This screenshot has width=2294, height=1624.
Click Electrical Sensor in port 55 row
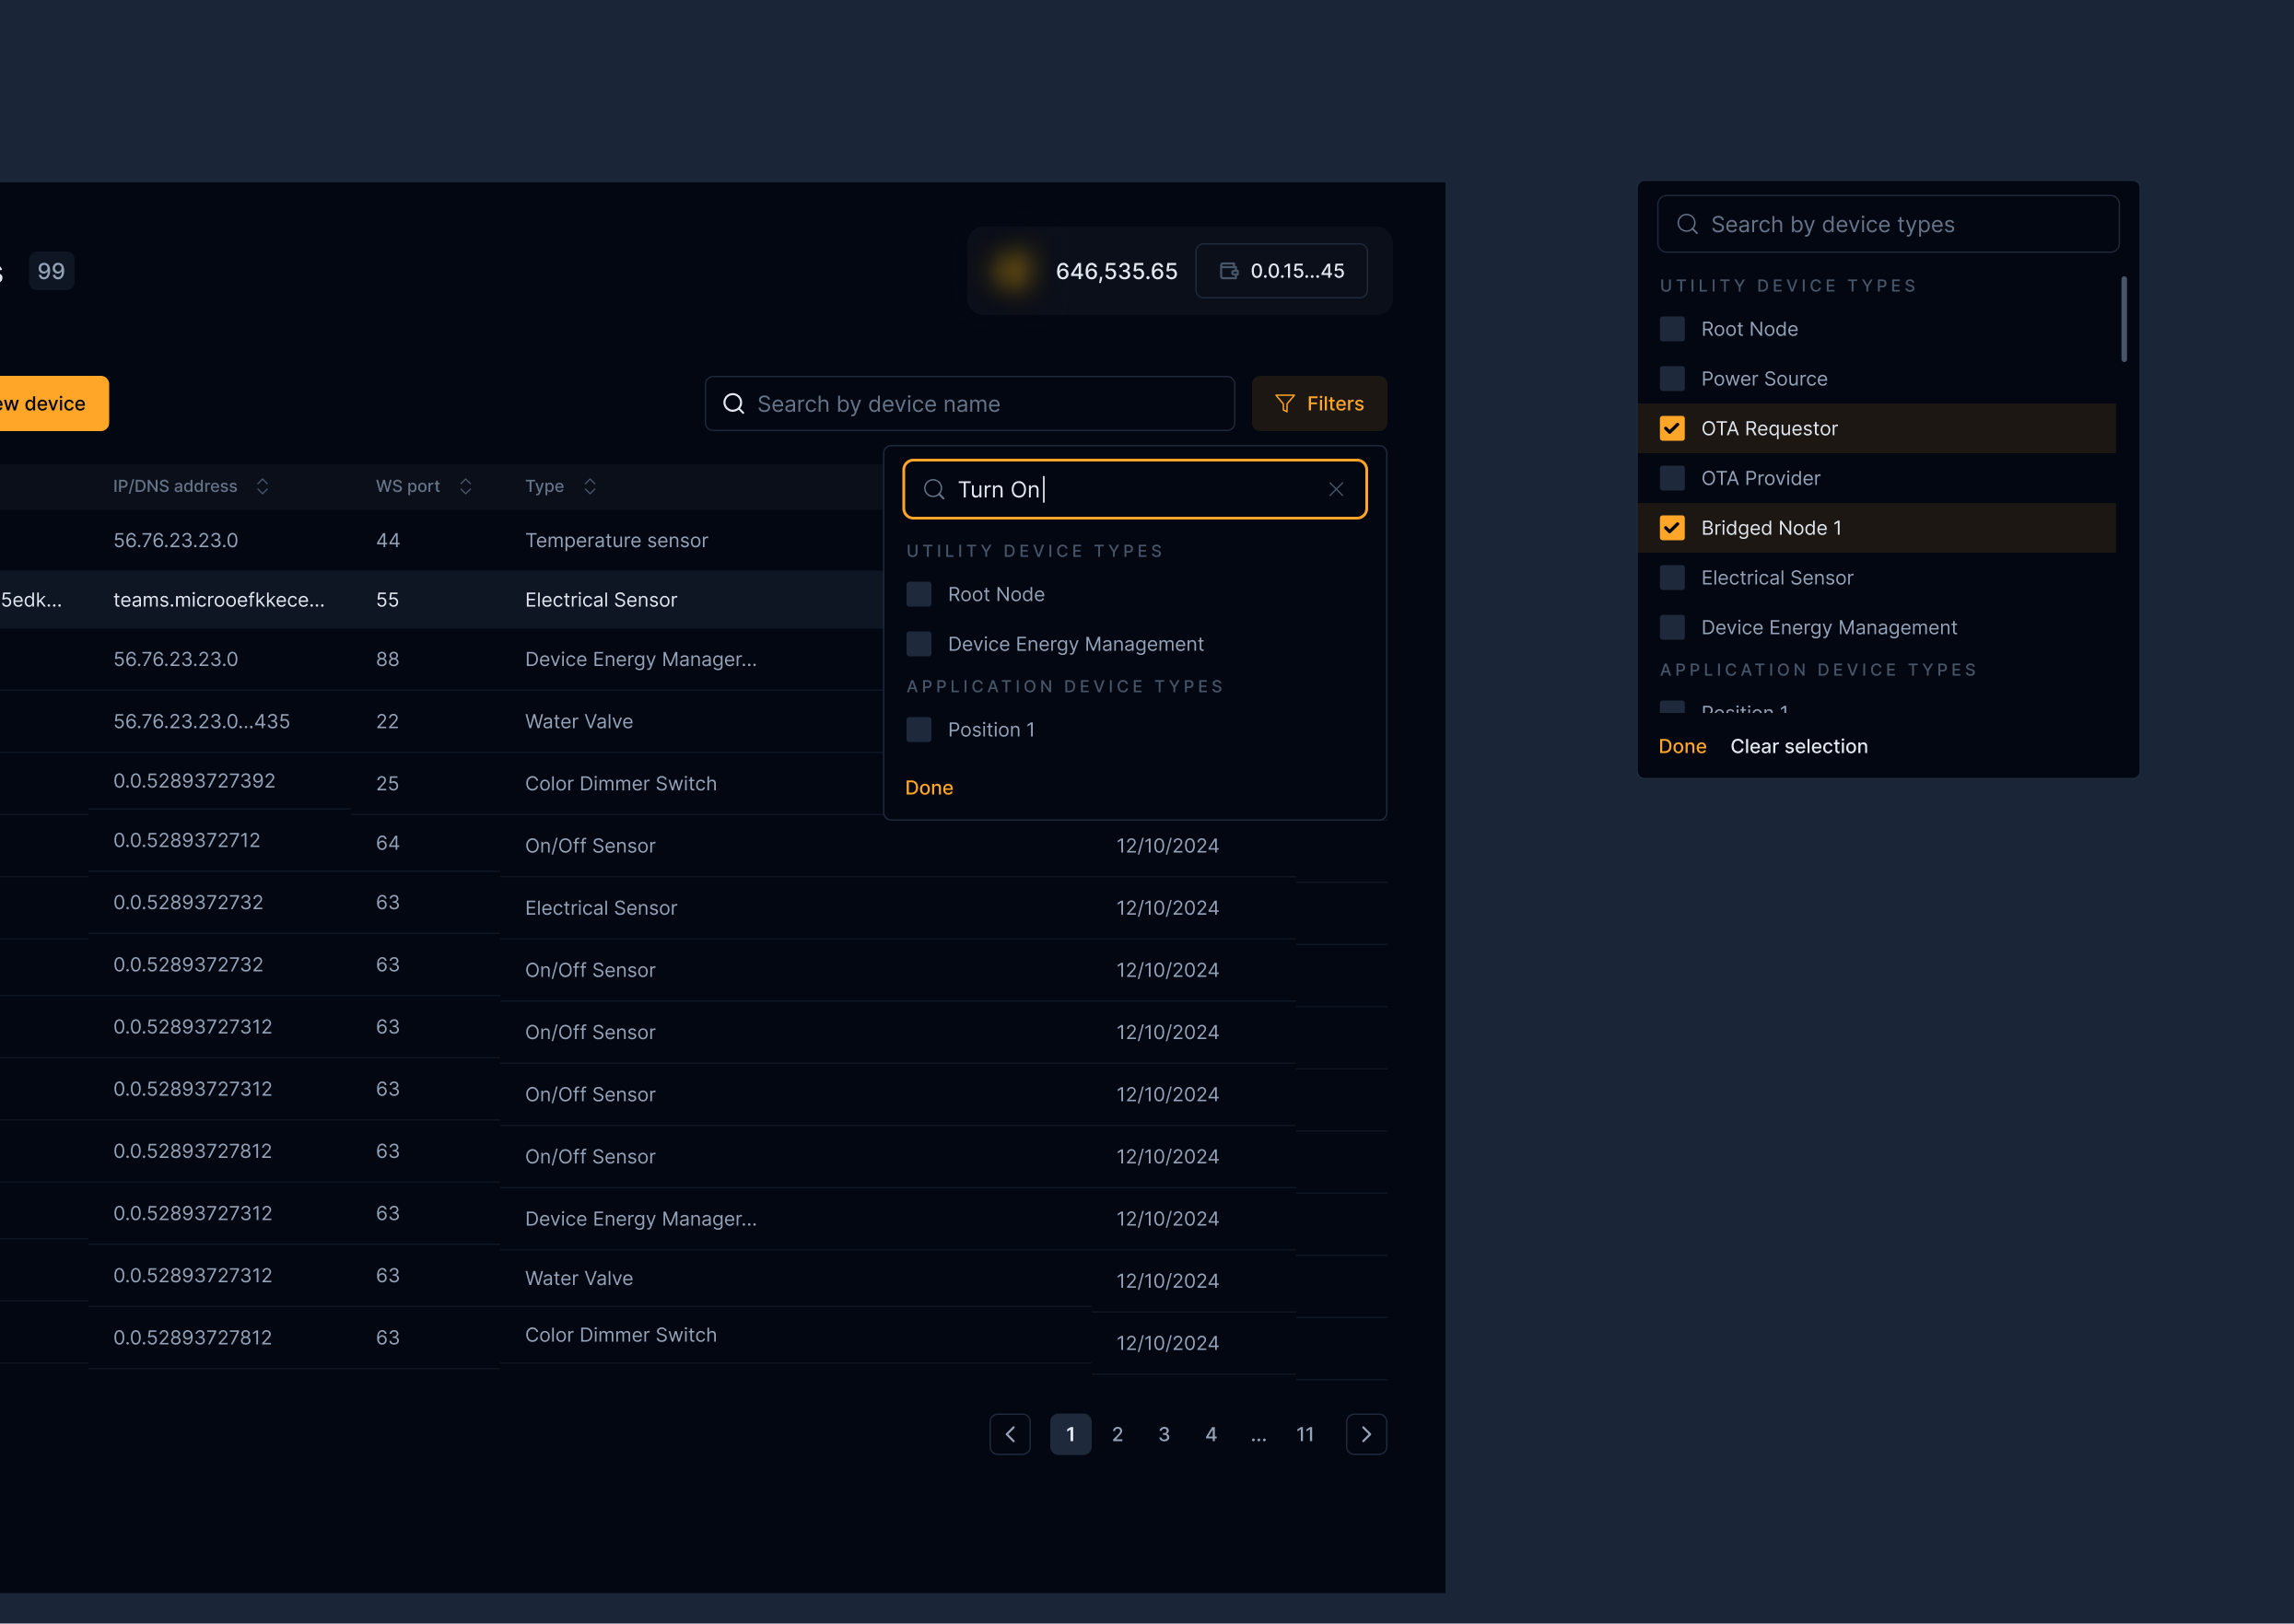[x=600, y=599]
